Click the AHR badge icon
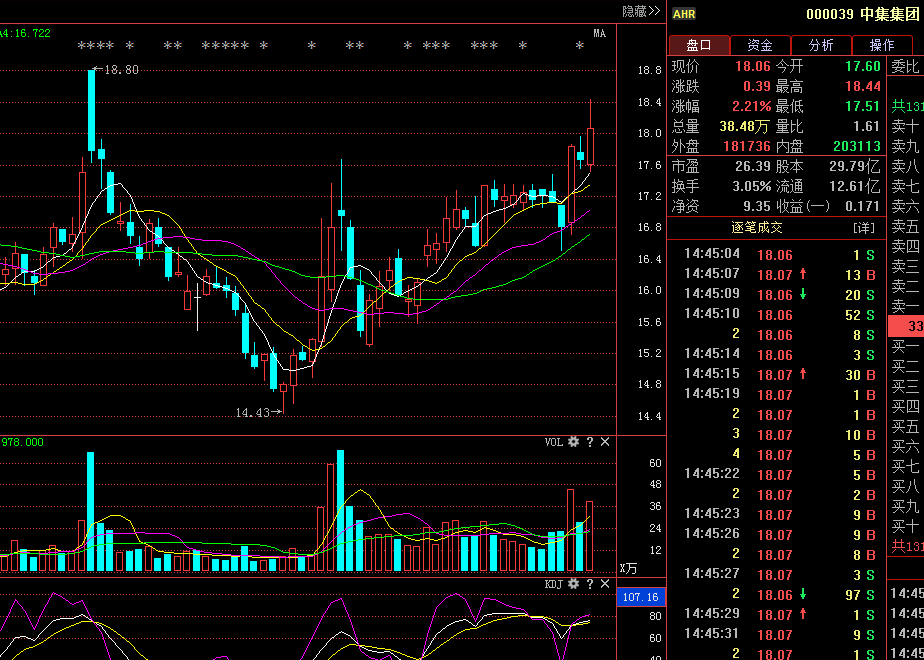Screen dimensions: 924x660 pos(684,14)
